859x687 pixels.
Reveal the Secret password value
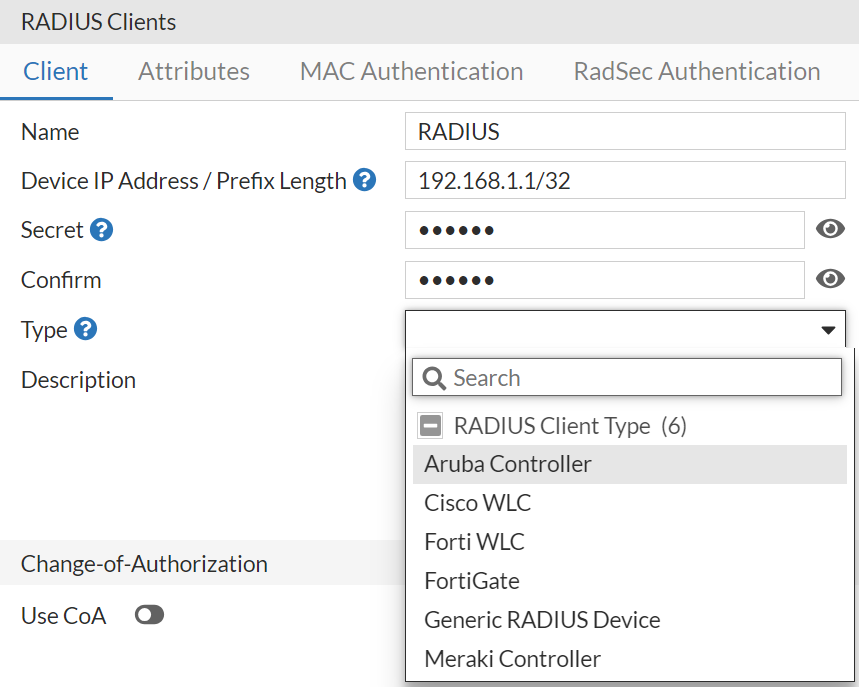830,229
